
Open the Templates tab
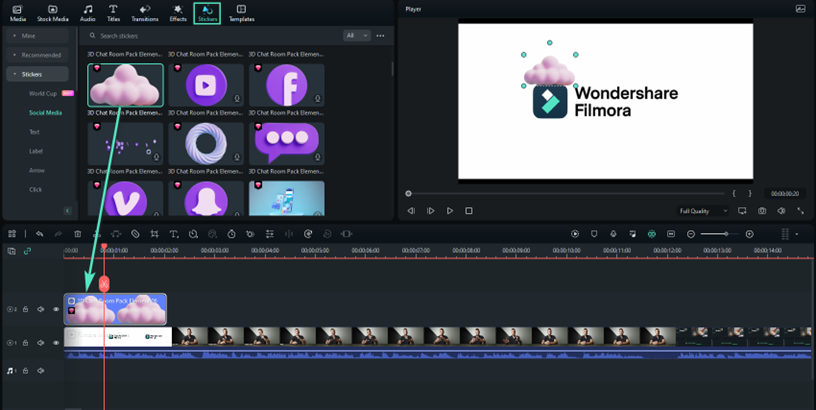(x=241, y=13)
